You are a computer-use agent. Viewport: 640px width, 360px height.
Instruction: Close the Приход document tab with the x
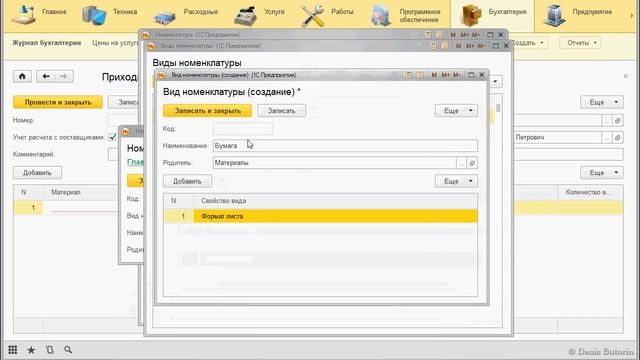point(625,76)
